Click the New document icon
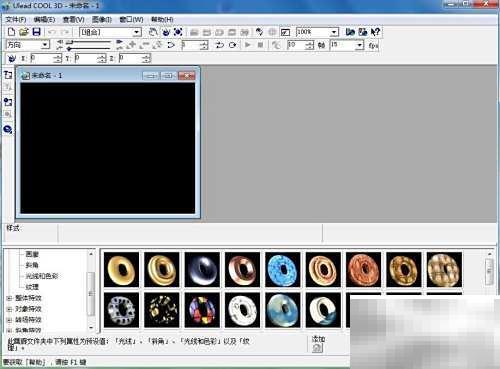Screen dimensions: 500x369 [x=11, y=32]
